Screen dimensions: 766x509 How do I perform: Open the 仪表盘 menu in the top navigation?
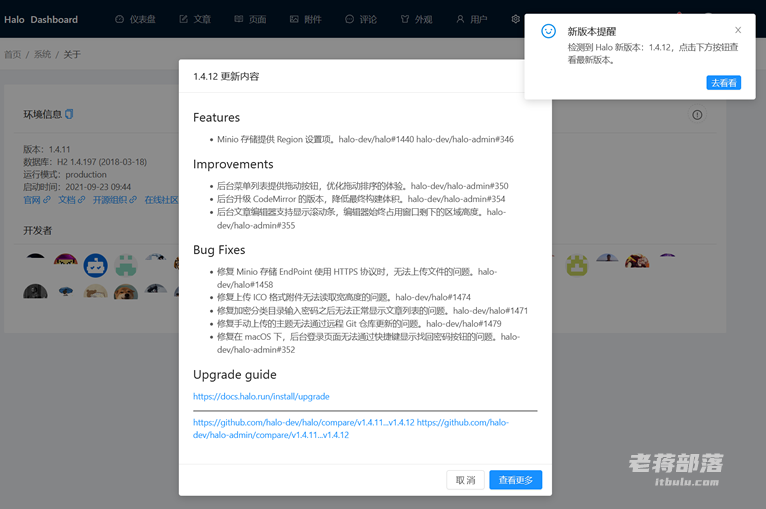click(135, 19)
